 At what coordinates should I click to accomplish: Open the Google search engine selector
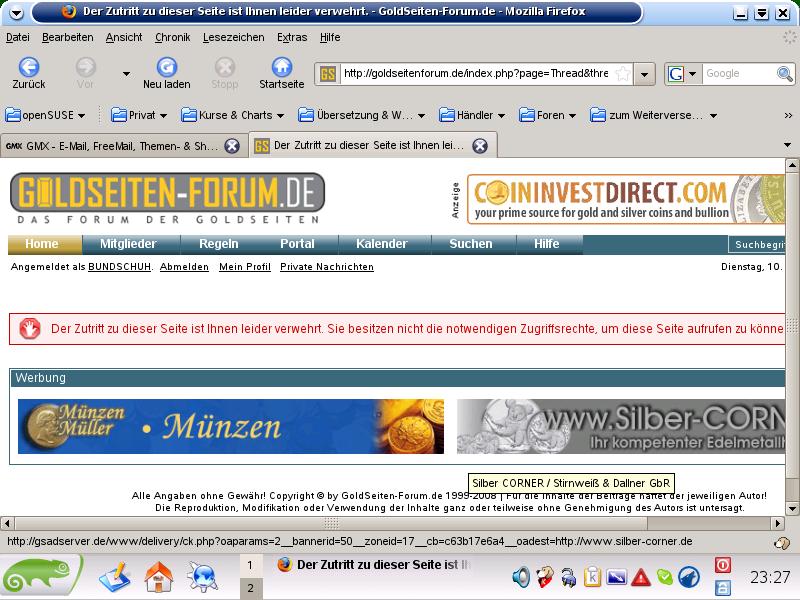pyautogui.click(x=682, y=74)
